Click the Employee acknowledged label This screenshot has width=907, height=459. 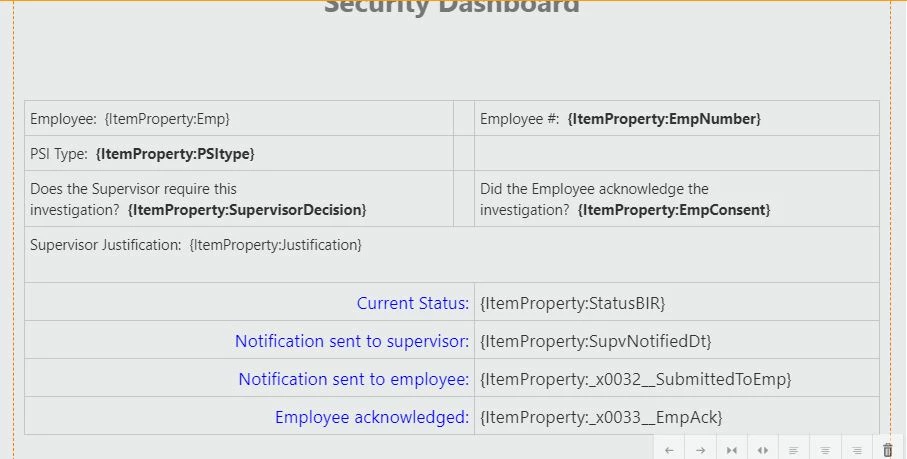click(372, 417)
